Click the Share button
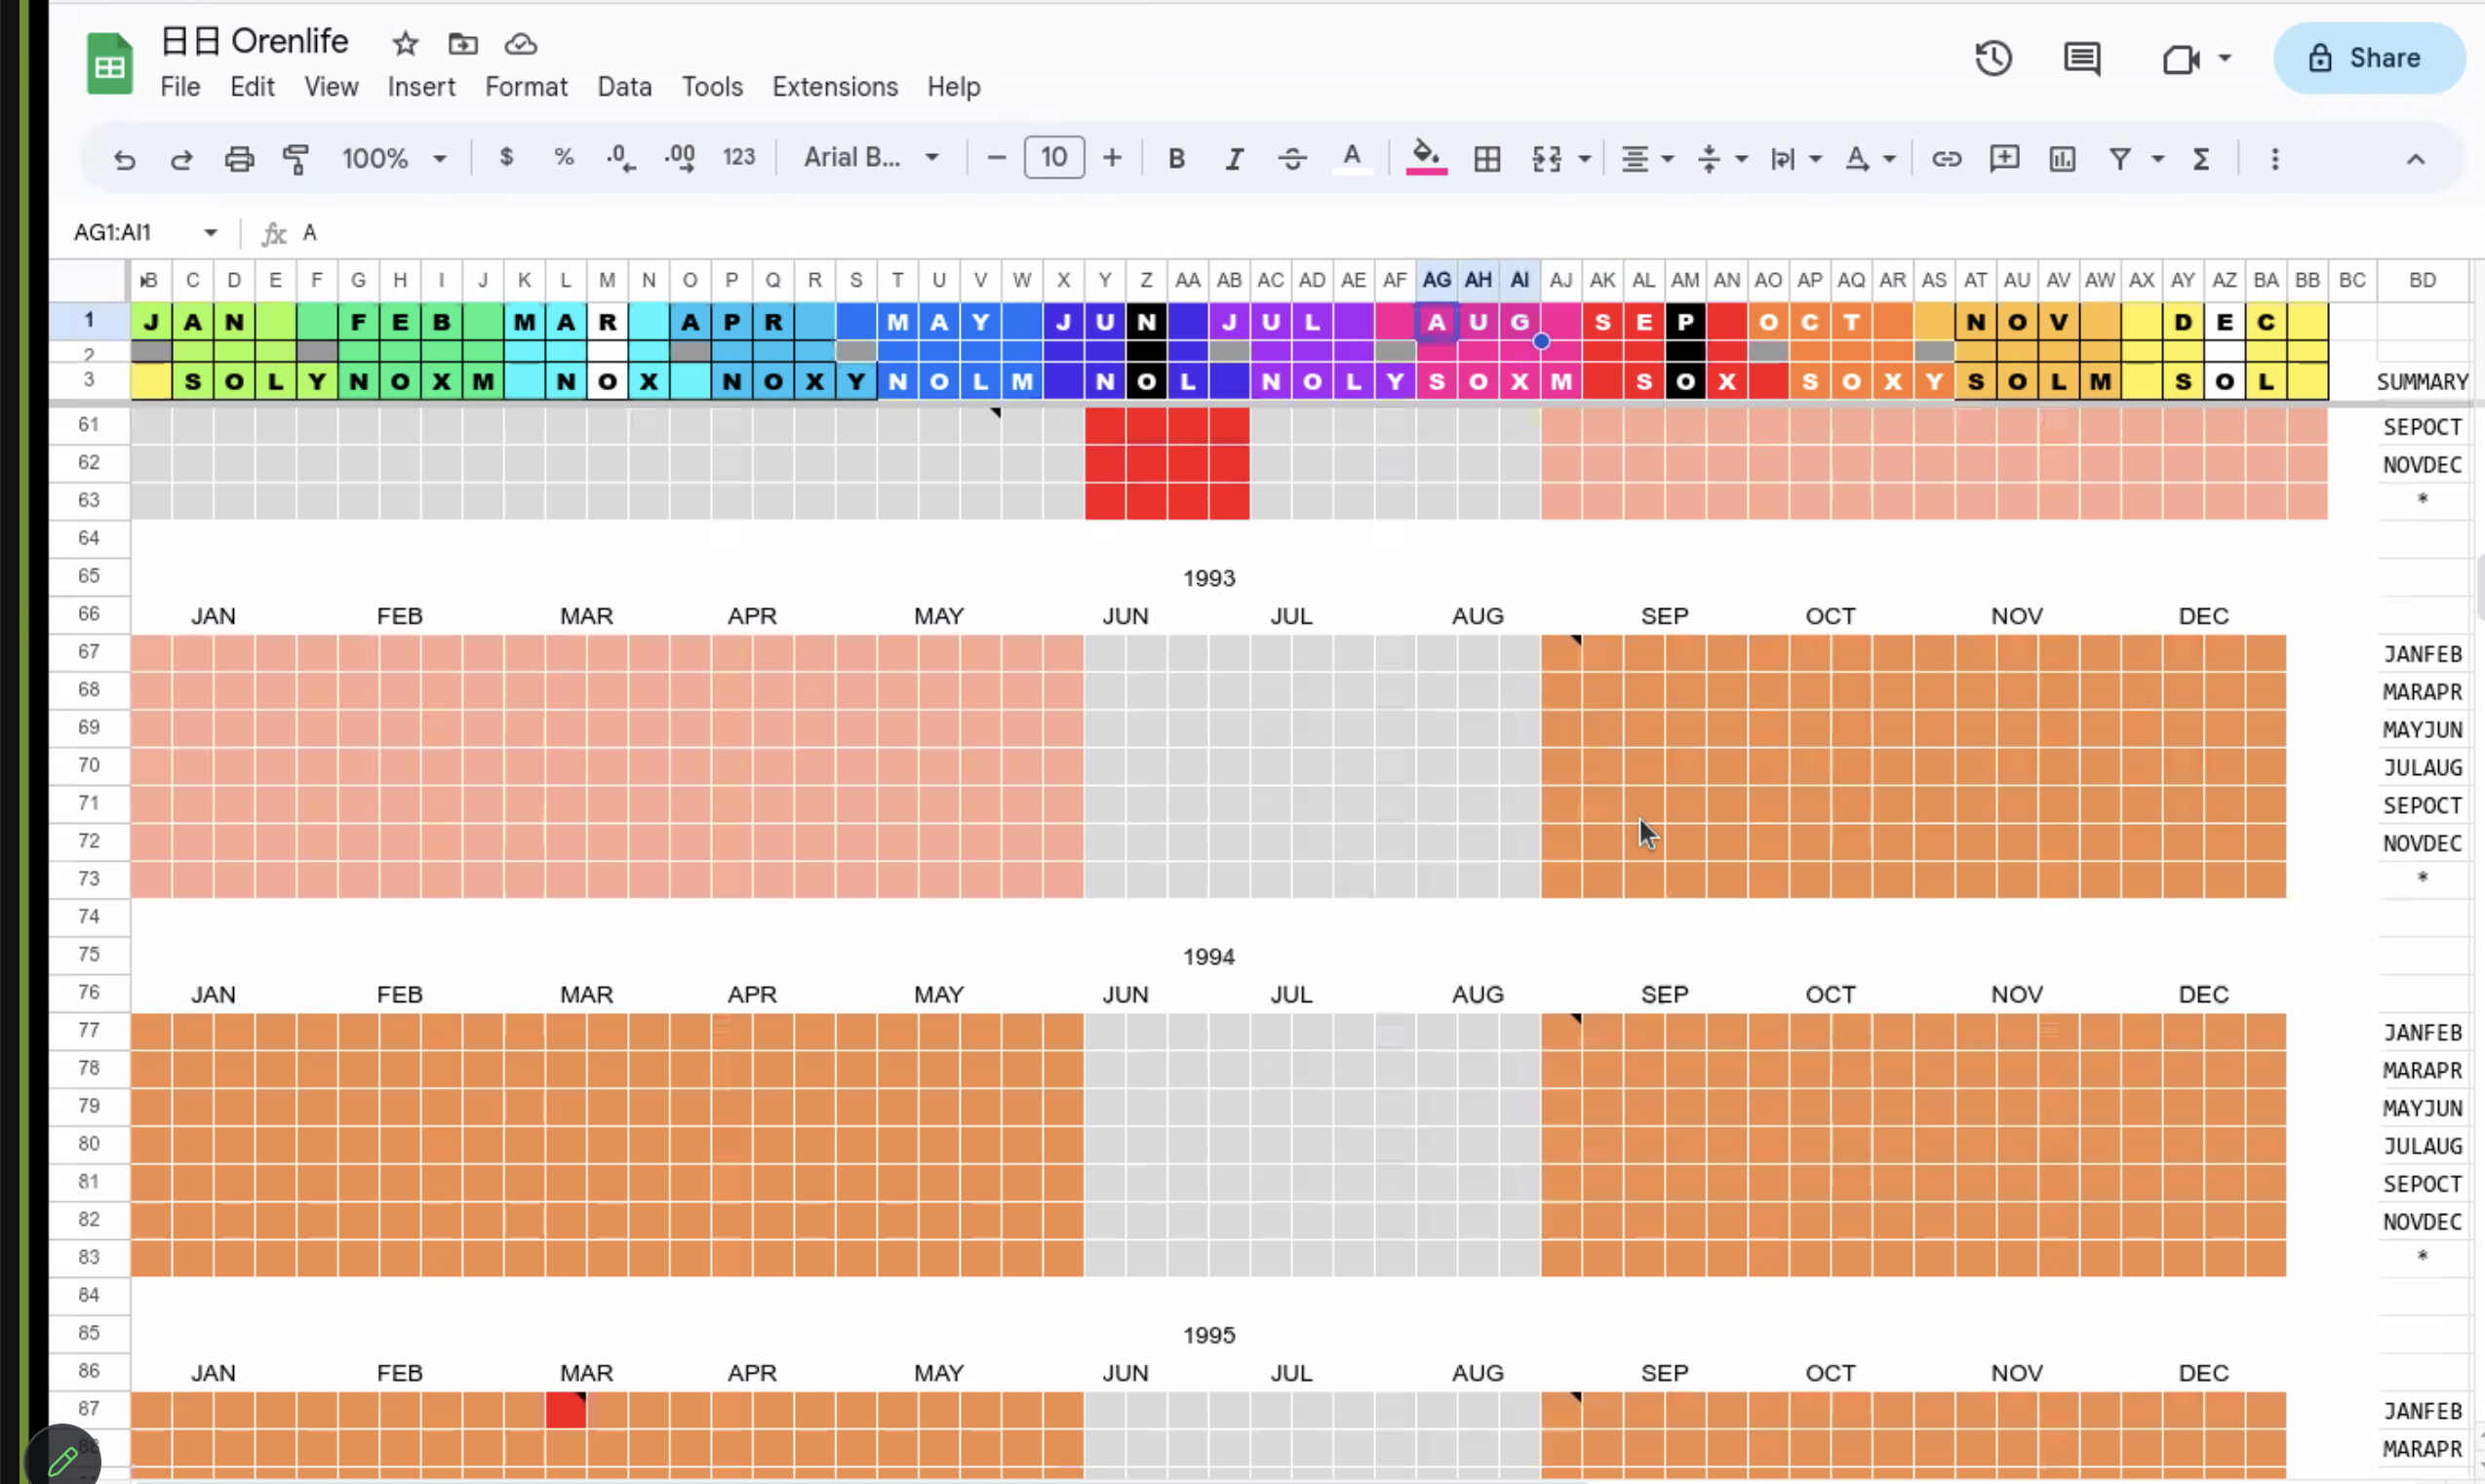 (x=2368, y=58)
